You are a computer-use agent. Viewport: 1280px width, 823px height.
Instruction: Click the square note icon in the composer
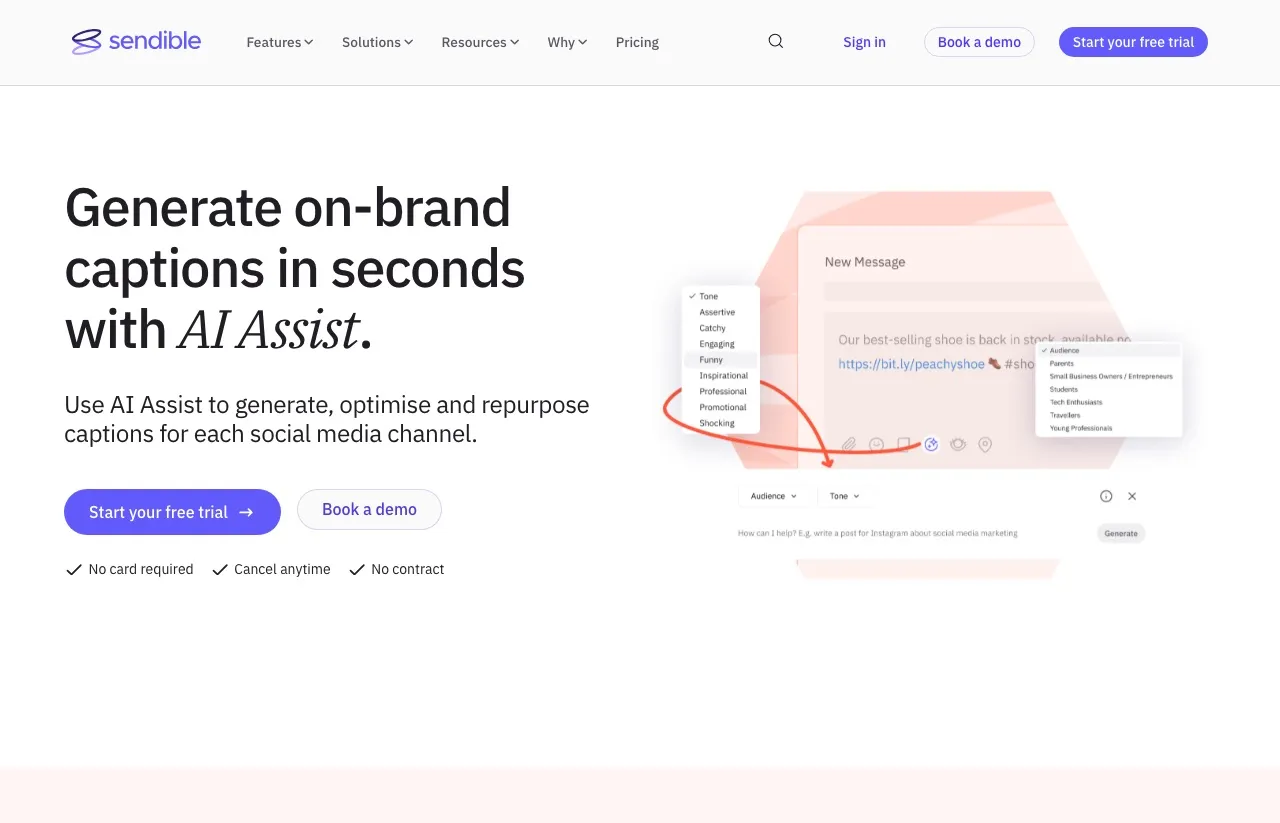point(904,444)
